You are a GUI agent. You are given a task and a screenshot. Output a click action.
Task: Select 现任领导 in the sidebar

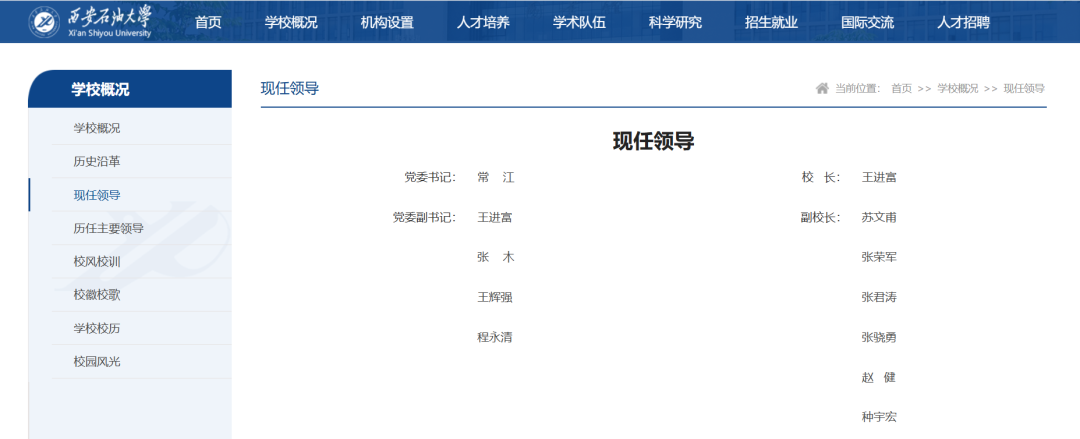pos(97,195)
